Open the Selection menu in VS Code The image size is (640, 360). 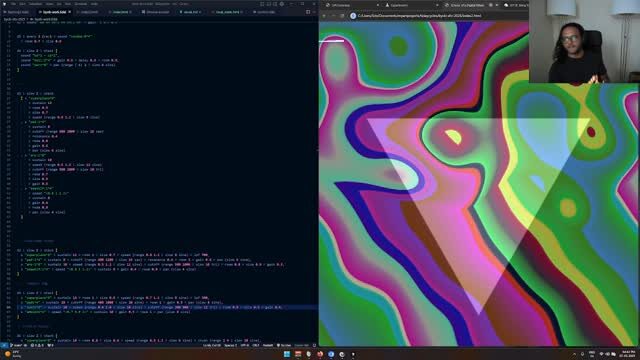coord(35,4)
